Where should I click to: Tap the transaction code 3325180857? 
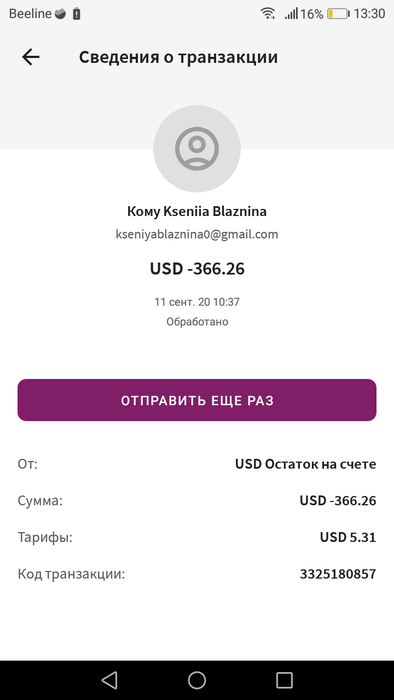[338, 574]
